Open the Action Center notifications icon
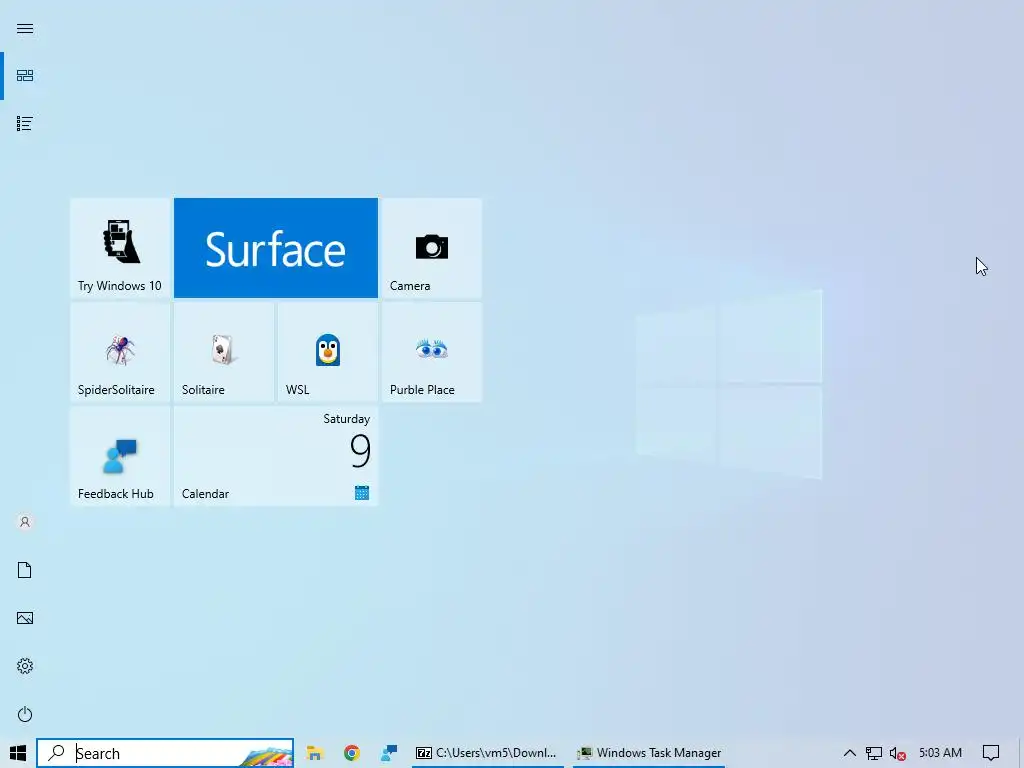Viewport: 1024px width, 768px height. pos(991,753)
